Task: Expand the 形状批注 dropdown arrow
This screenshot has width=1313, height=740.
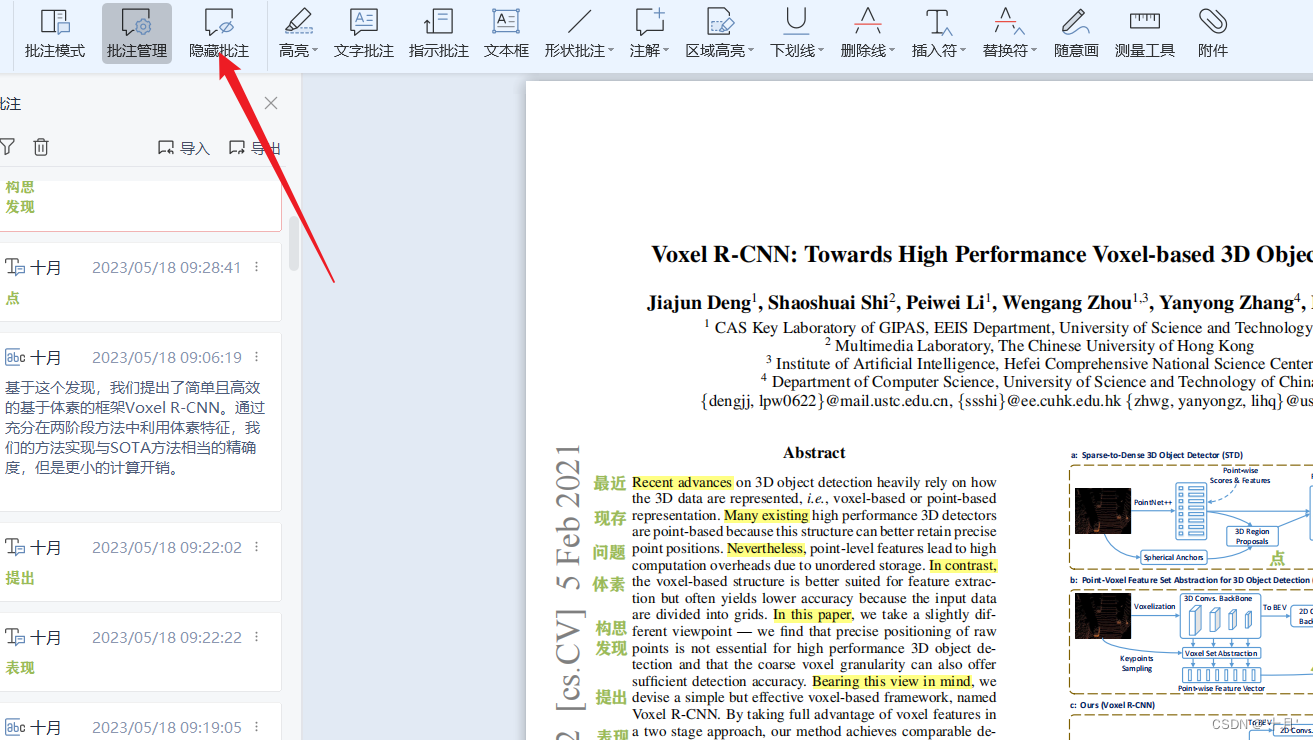Action: tap(610, 50)
